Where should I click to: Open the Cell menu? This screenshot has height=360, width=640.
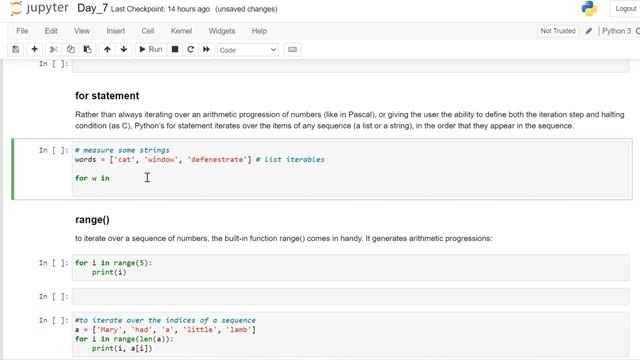tap(148, 31)
